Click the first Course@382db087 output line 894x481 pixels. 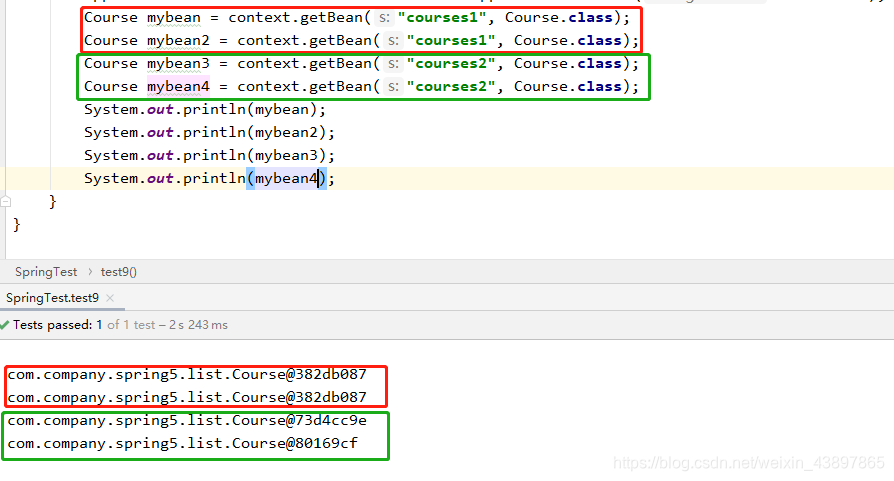point(187,374)
